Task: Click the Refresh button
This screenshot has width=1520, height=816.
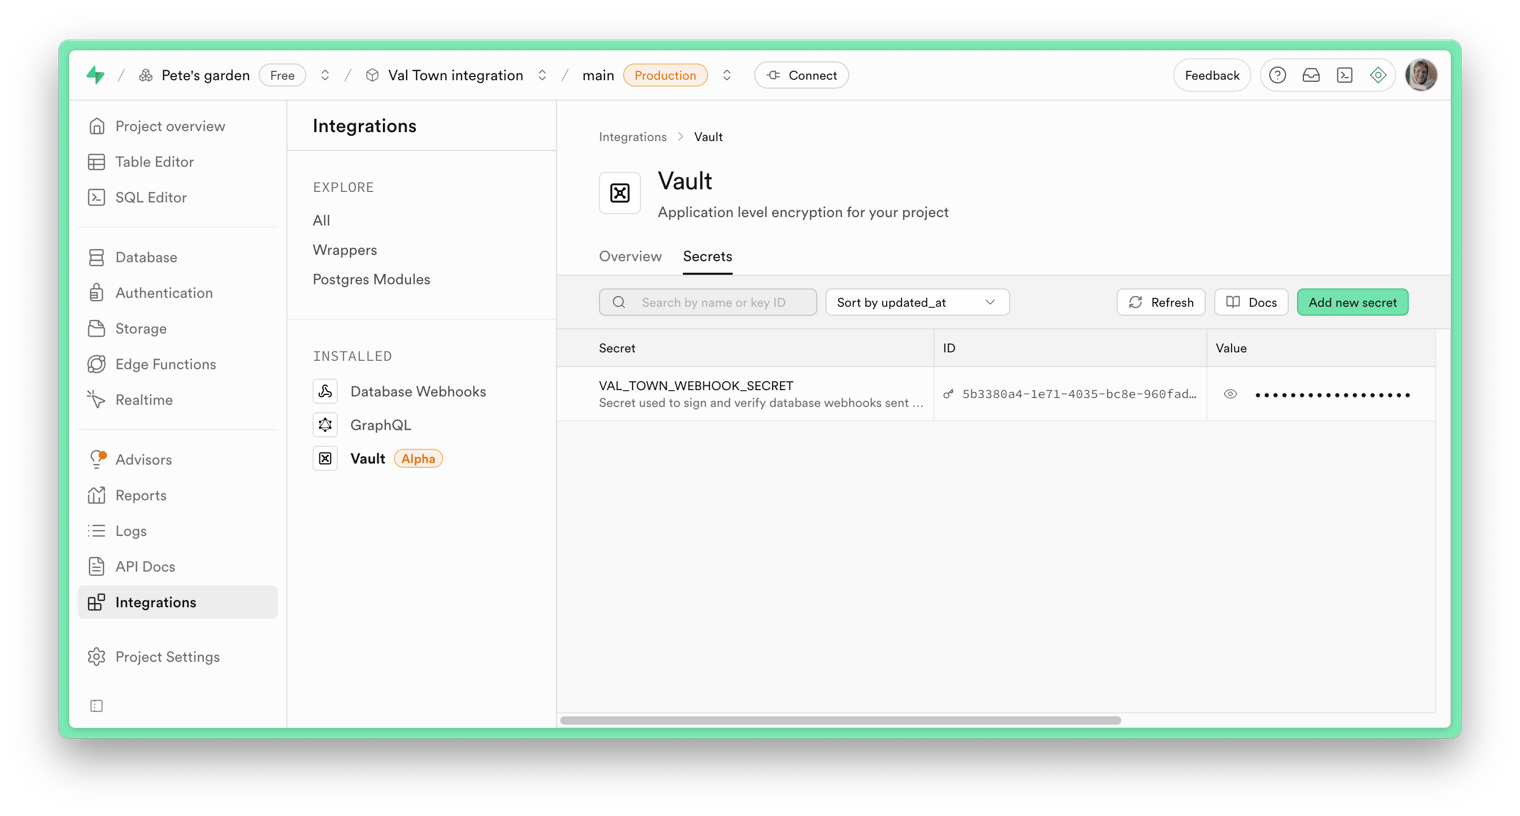Action: 1161,302
